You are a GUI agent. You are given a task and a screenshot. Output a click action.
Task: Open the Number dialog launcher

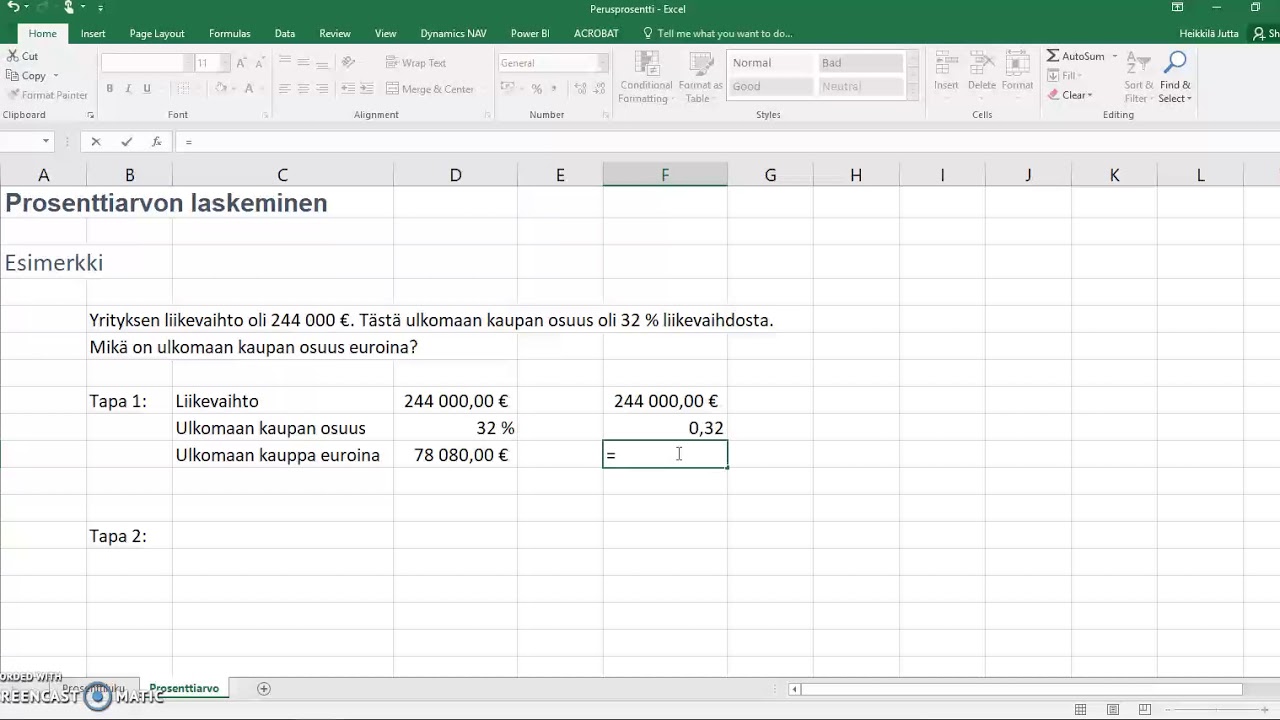click(x=606, y=116)
